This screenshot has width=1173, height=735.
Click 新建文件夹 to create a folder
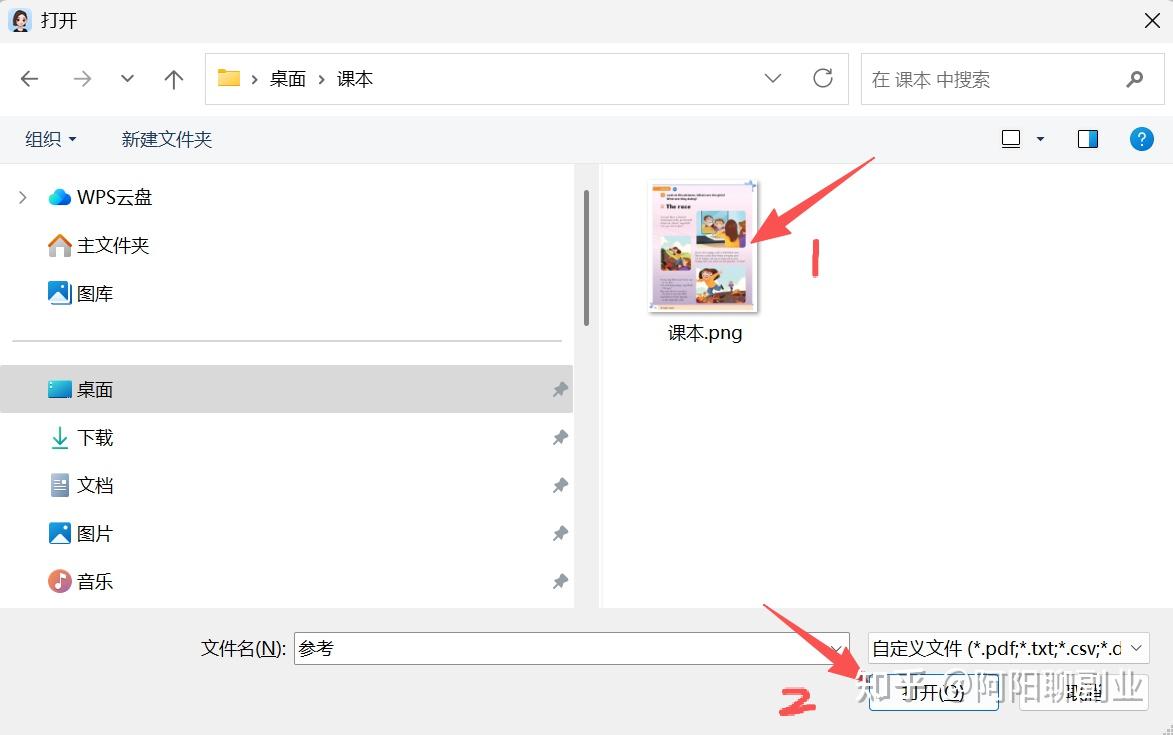167,139
